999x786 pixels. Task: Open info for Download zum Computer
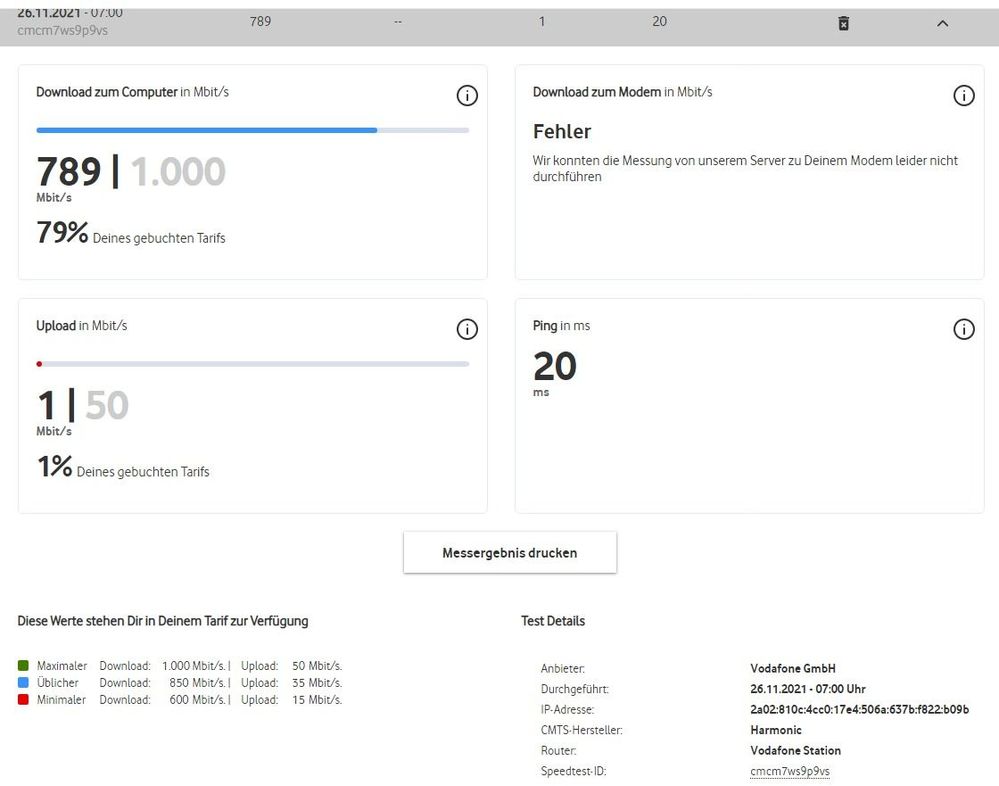pyautogui.click(x=467, y=96)
